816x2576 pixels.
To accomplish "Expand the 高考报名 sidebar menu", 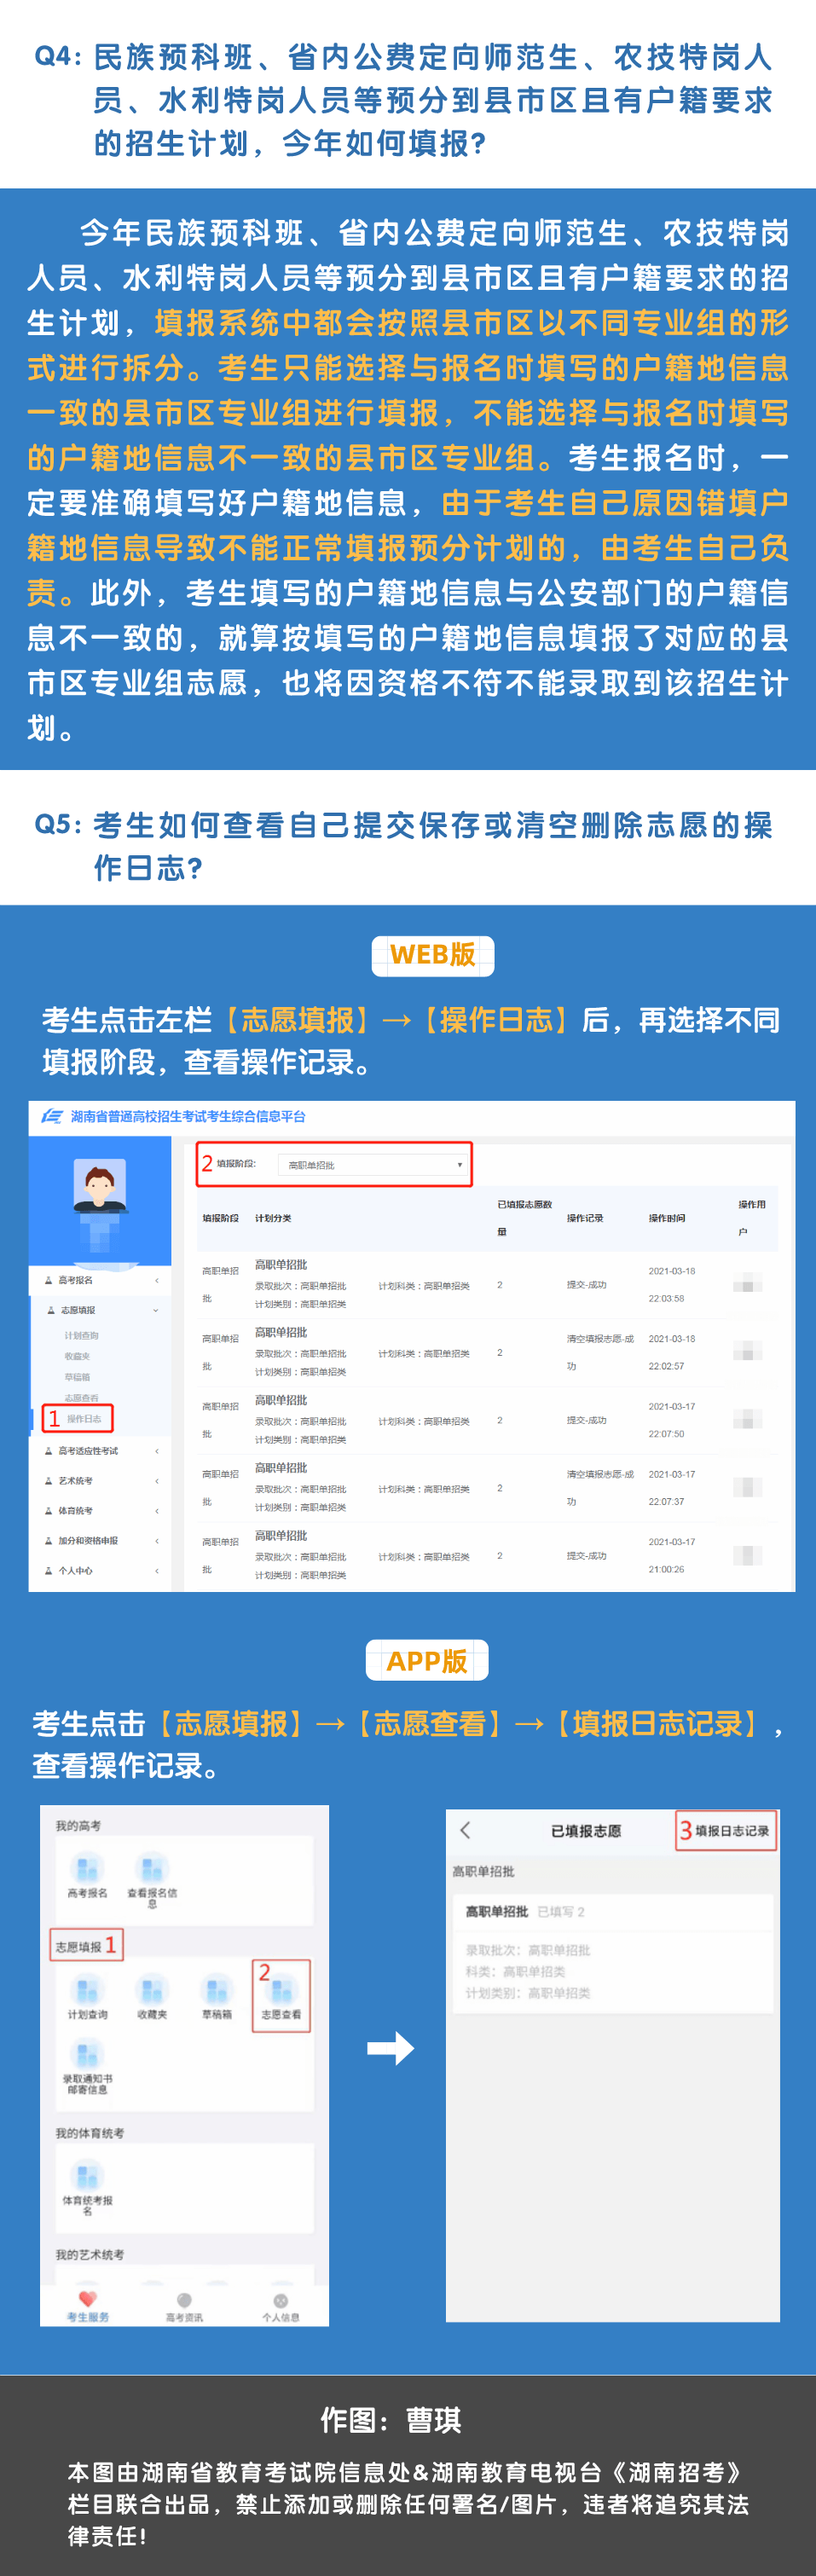I will click(x=101, y=1280).
